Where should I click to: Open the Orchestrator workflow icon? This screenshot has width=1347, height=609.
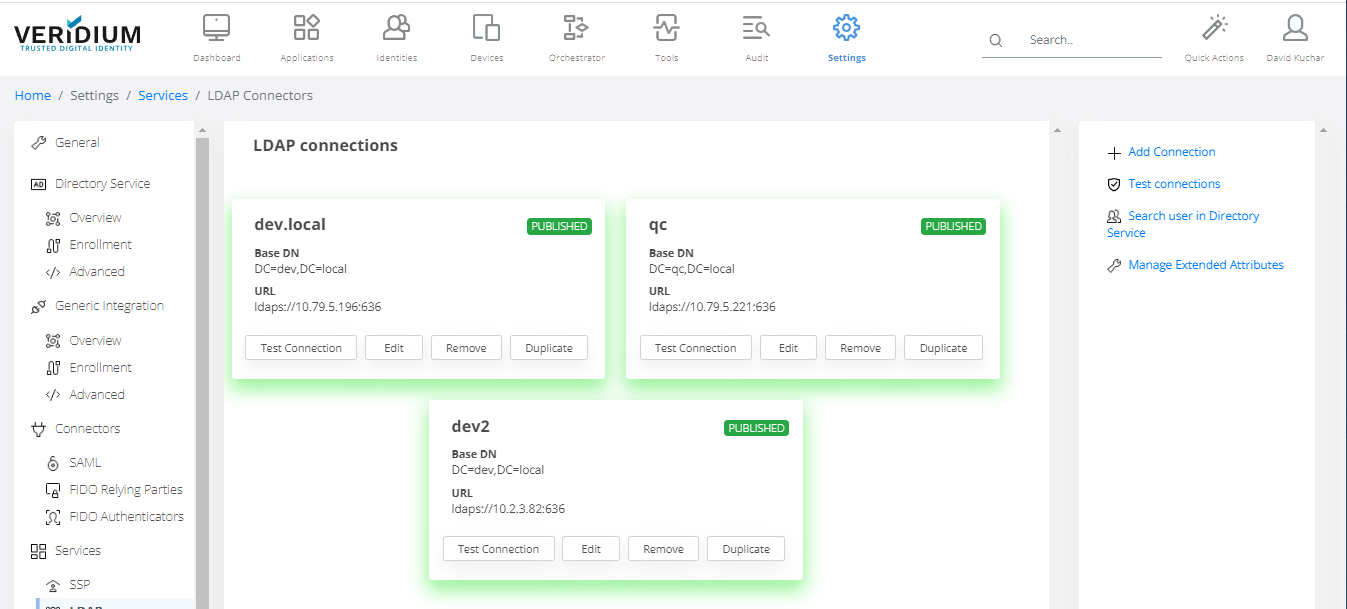[x=576, y=28]
